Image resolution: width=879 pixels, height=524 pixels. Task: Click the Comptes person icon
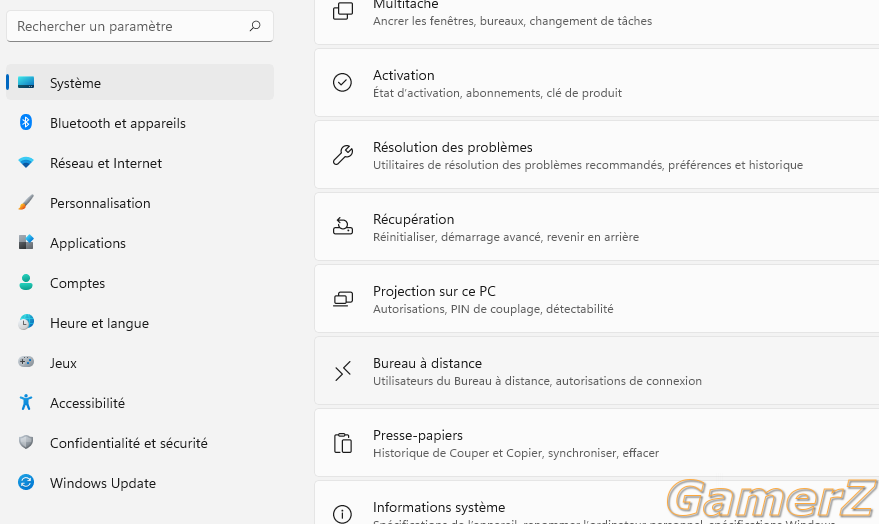point(26,282)
